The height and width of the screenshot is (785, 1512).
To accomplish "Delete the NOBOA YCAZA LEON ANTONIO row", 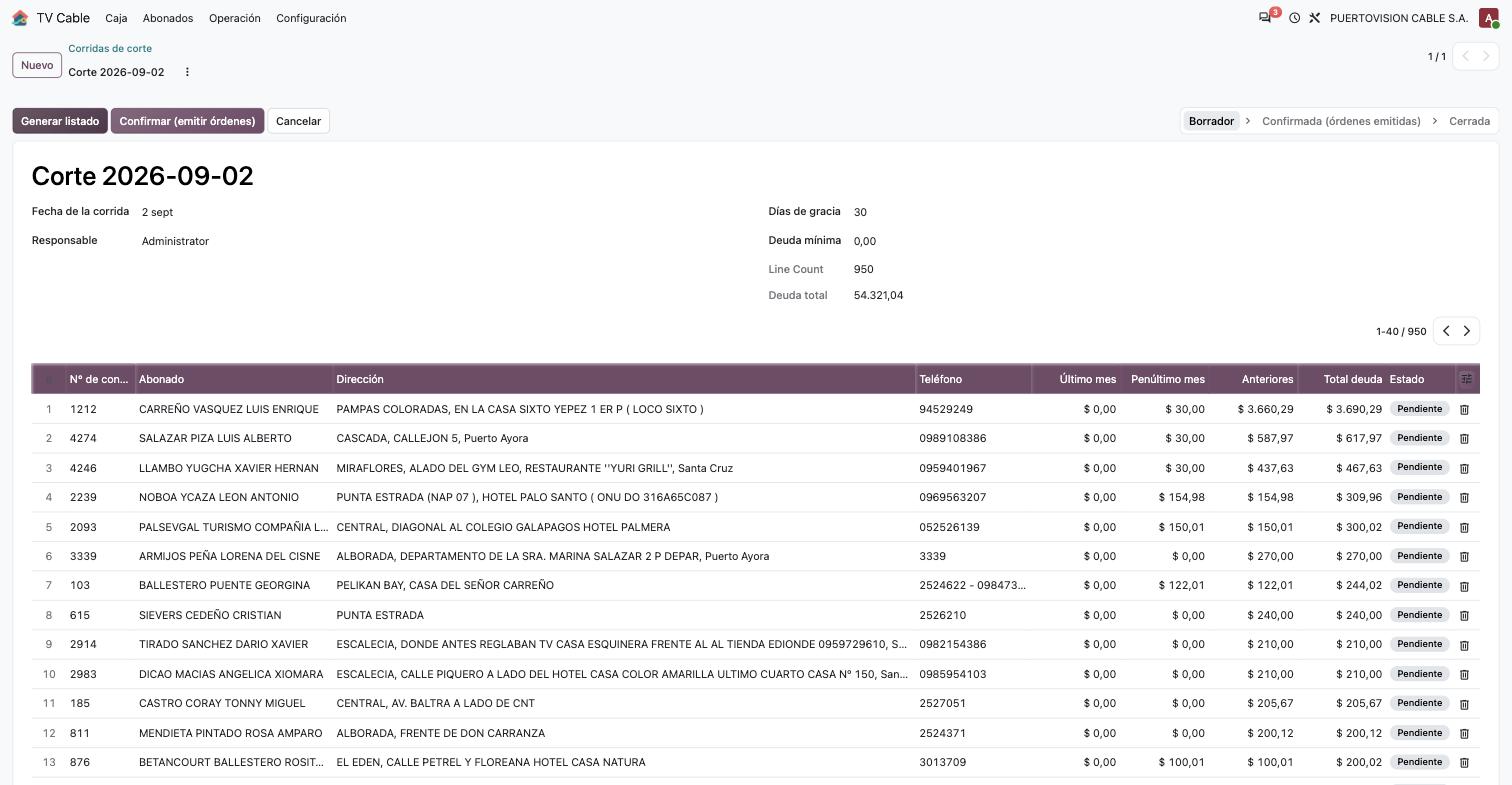I will (x=1464, y=497).
